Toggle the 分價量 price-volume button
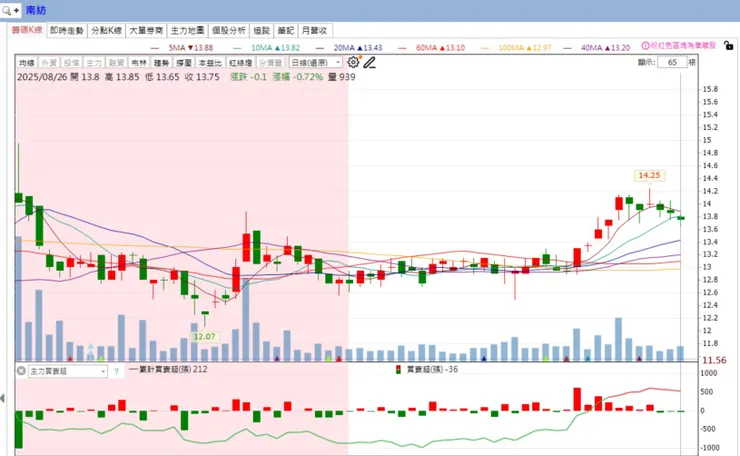Screen dimensions: 740x456 pyautogui.click(x=271, y=63)
